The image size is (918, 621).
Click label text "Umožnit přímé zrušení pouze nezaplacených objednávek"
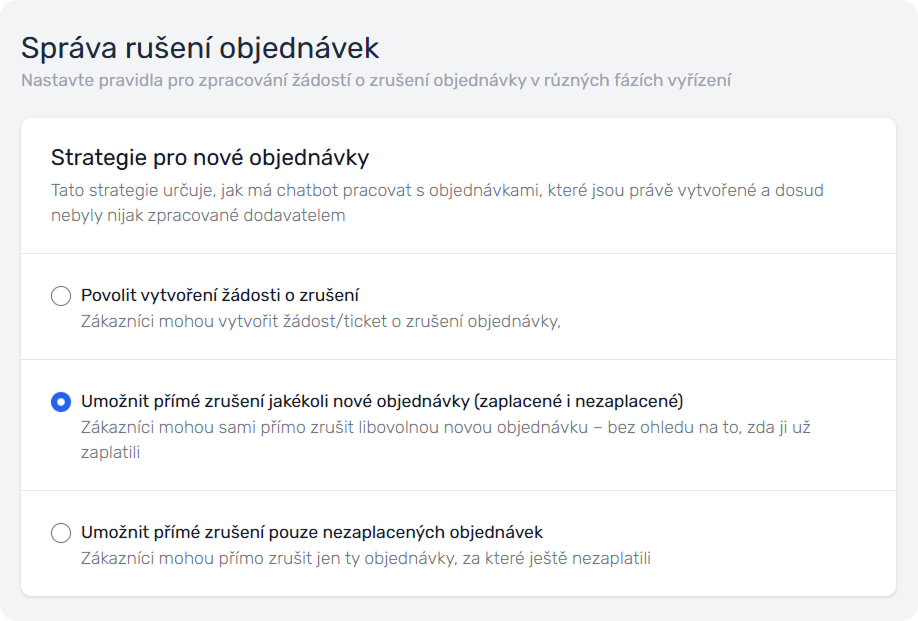tap(311, 532)
